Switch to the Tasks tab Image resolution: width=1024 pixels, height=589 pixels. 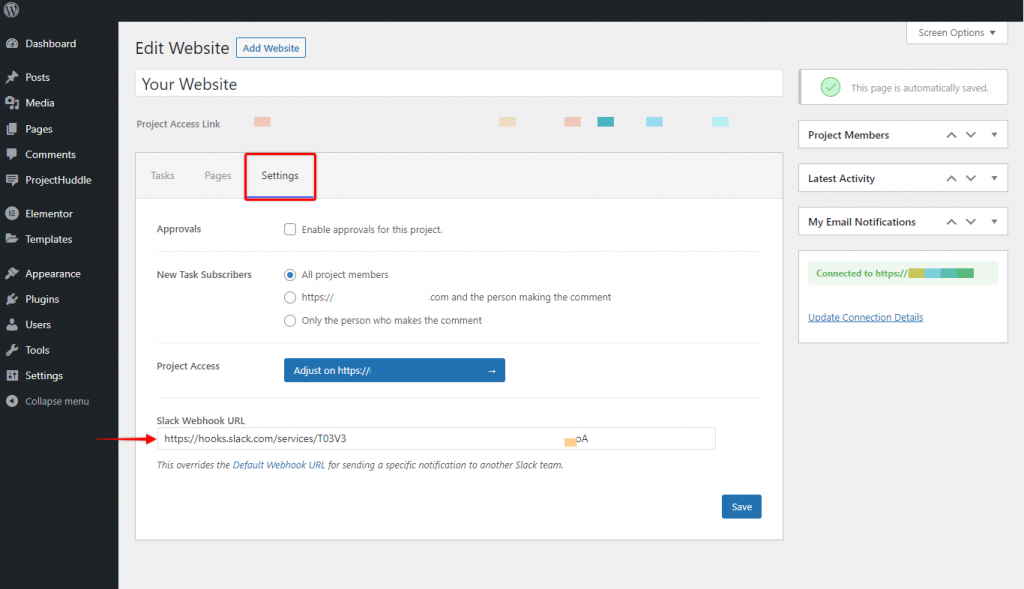163,175
